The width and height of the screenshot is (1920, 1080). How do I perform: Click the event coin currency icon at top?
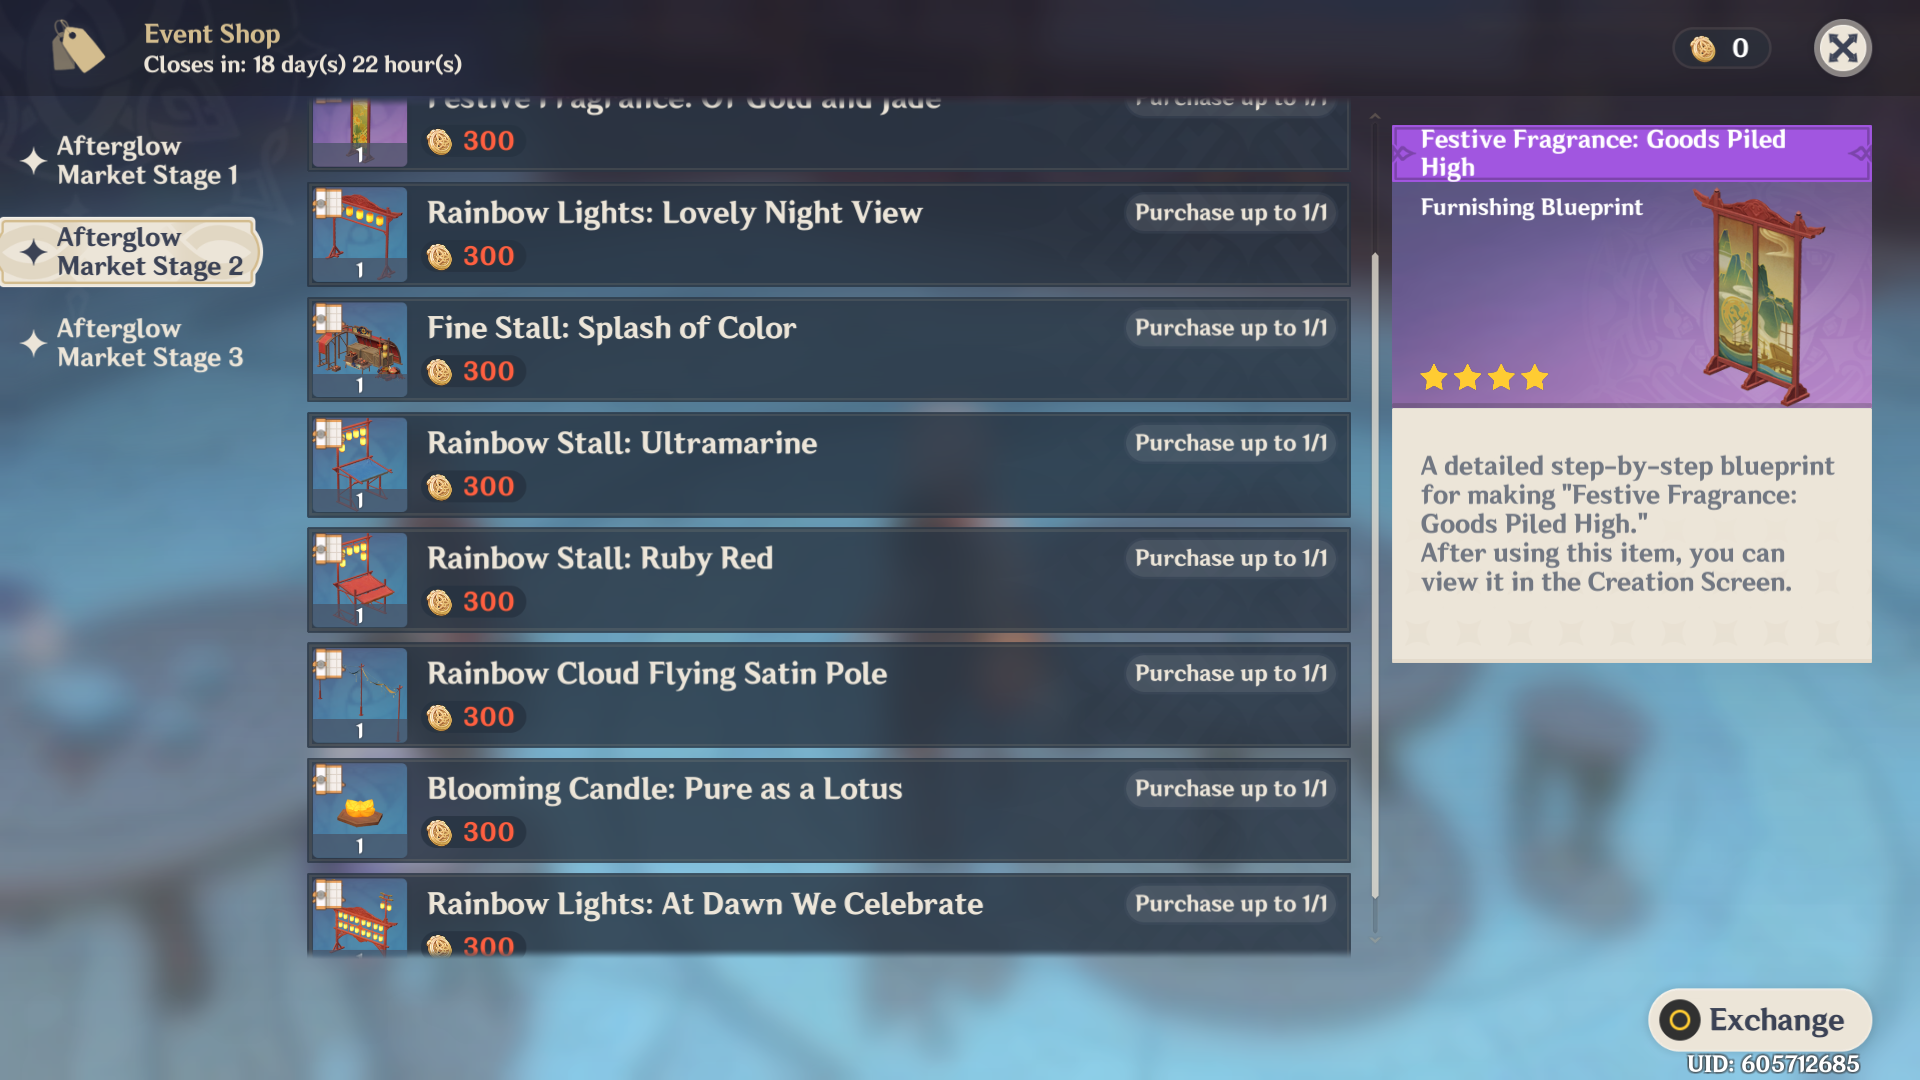click(1703, 48)
